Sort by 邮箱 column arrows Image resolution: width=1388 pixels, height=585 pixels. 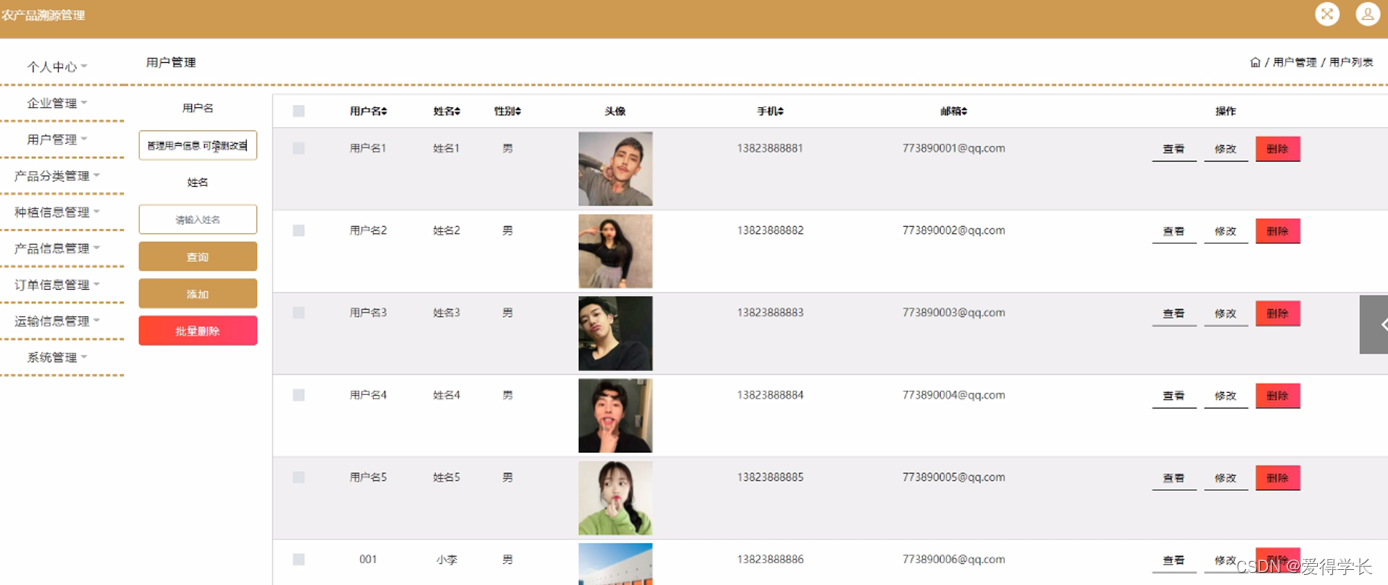point(964,111)
